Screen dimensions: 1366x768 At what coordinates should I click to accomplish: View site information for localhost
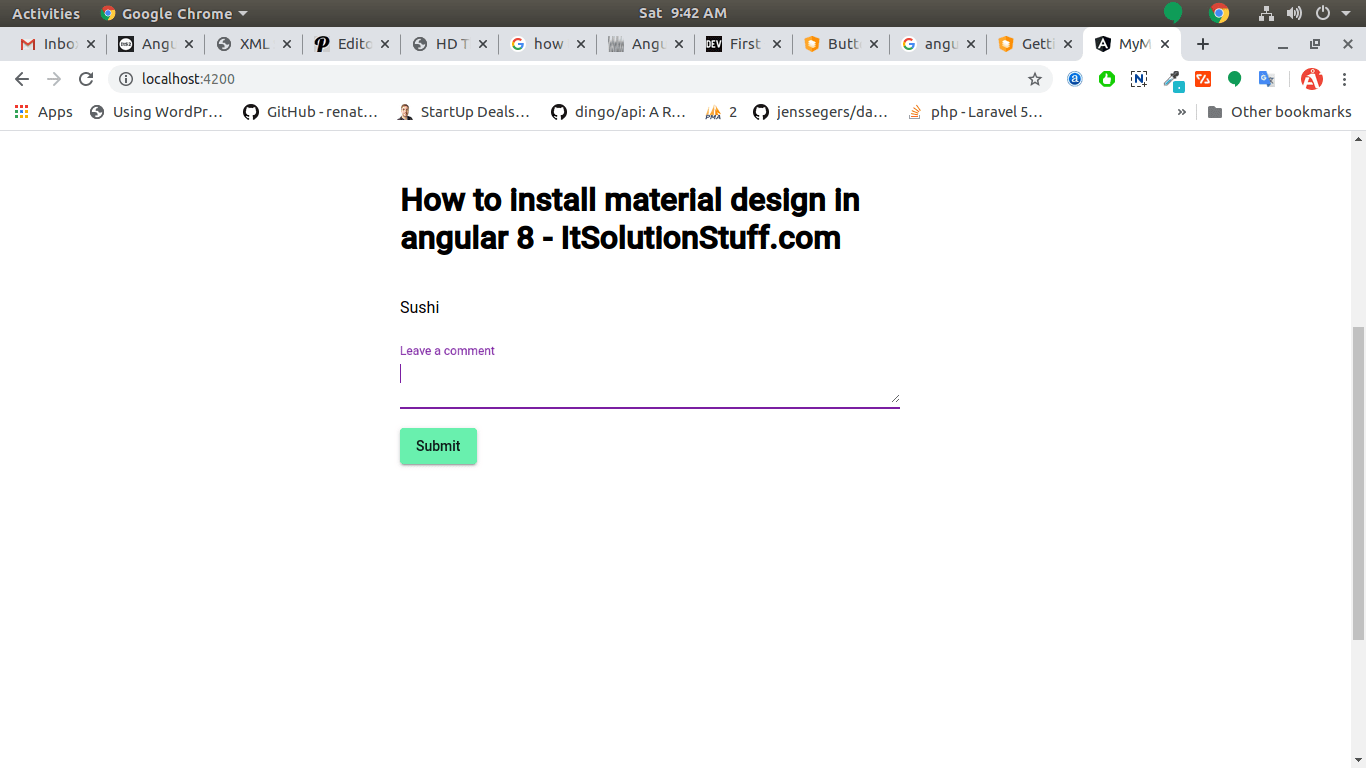(x=126, y=79)
